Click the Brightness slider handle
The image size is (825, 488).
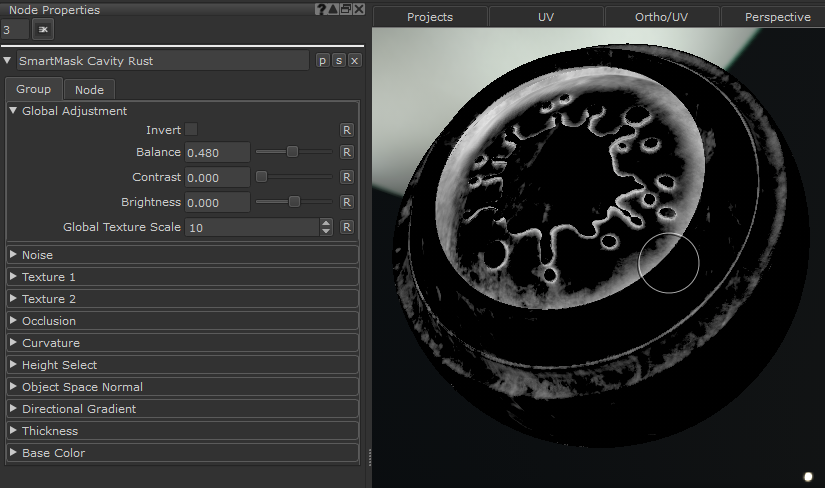[x=294, y=202]
